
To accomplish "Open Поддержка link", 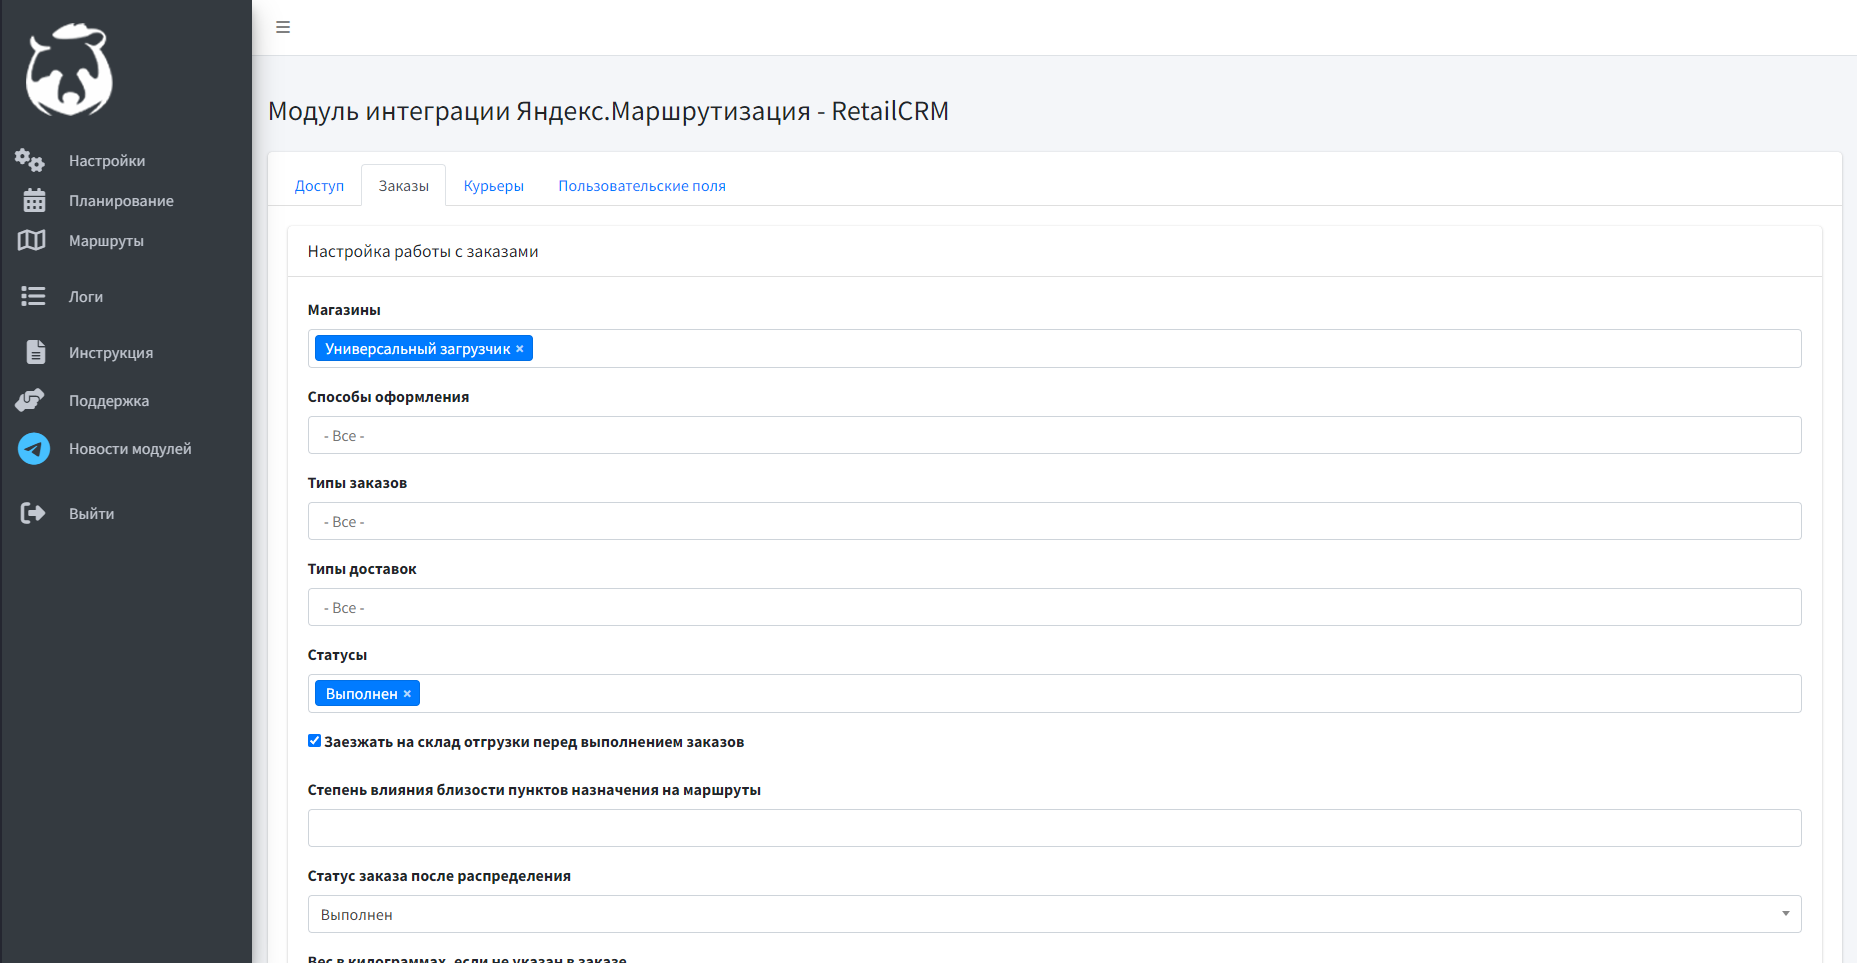I will click(109, 400).
